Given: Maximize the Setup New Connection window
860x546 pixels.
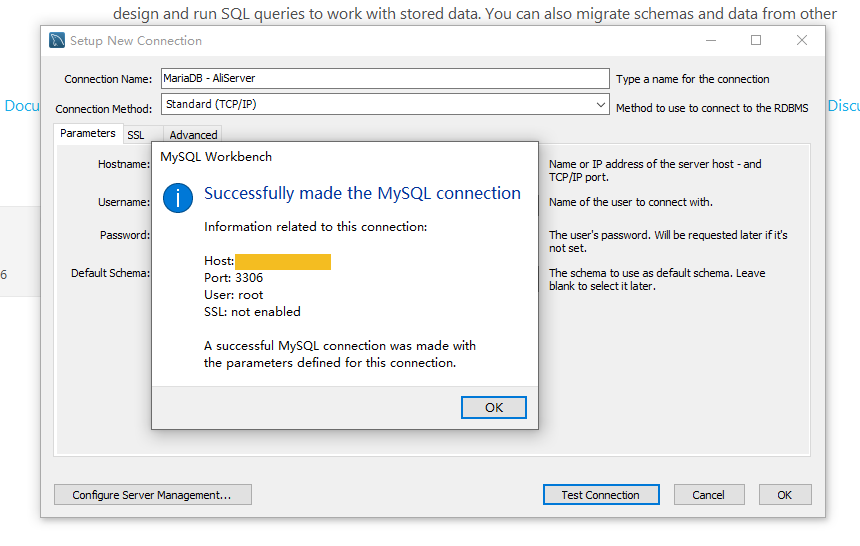Looking at the screenshot, I should pos(756,41).
